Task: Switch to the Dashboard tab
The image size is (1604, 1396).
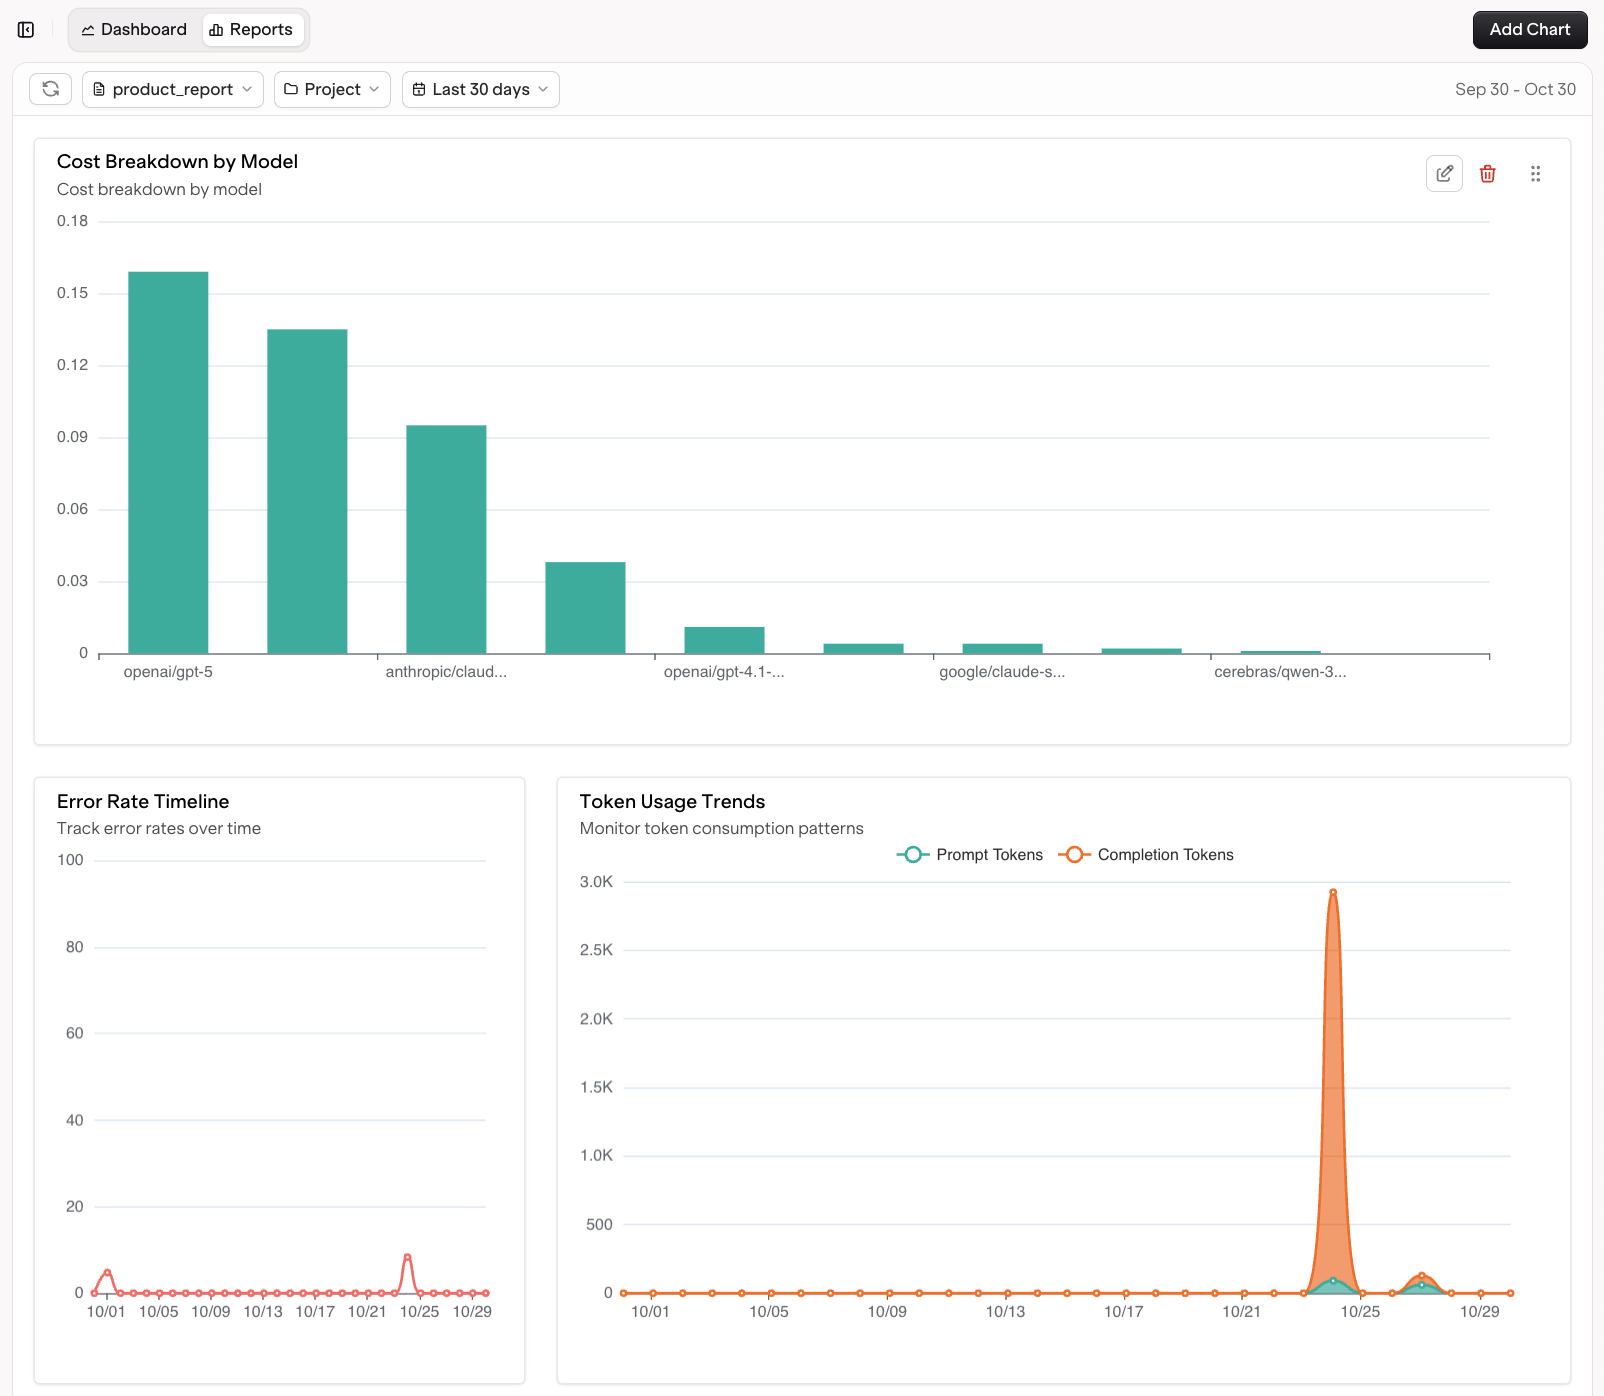Action: click(135, 30)
